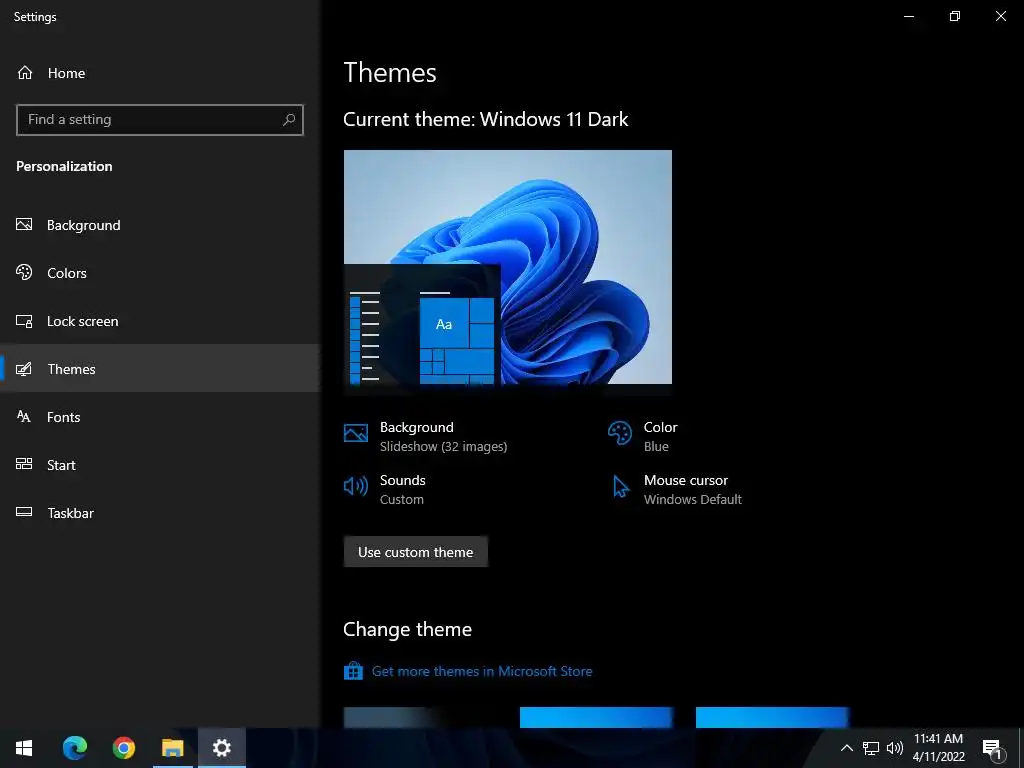Click the Start tiles icon in sidebar
1024x768 pixels.
[24, 464]
